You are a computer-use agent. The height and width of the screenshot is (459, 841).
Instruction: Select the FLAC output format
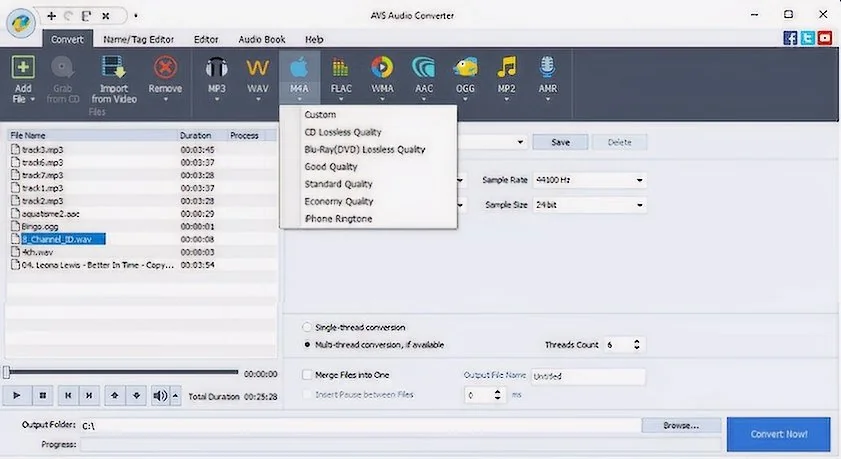click(341, 75)
